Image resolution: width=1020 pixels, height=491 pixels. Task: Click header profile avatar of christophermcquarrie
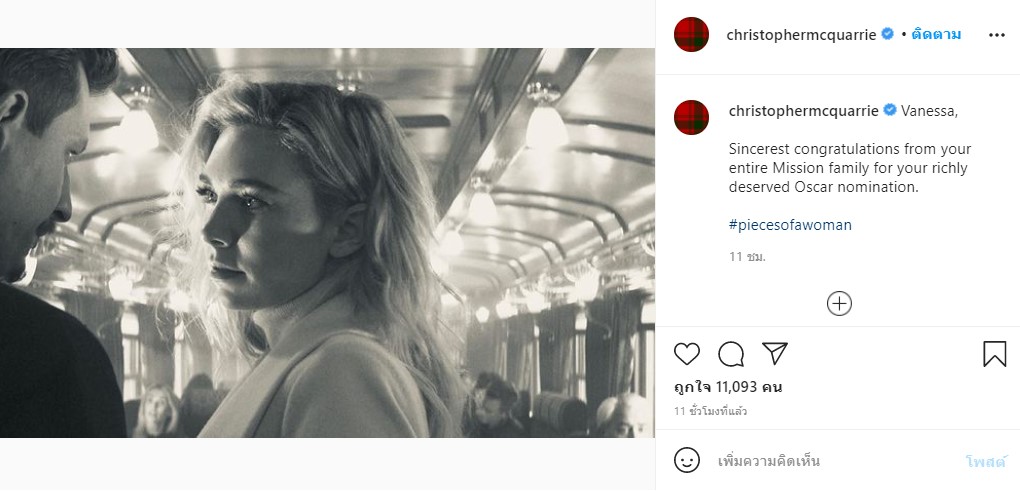(x=692, y=35)
